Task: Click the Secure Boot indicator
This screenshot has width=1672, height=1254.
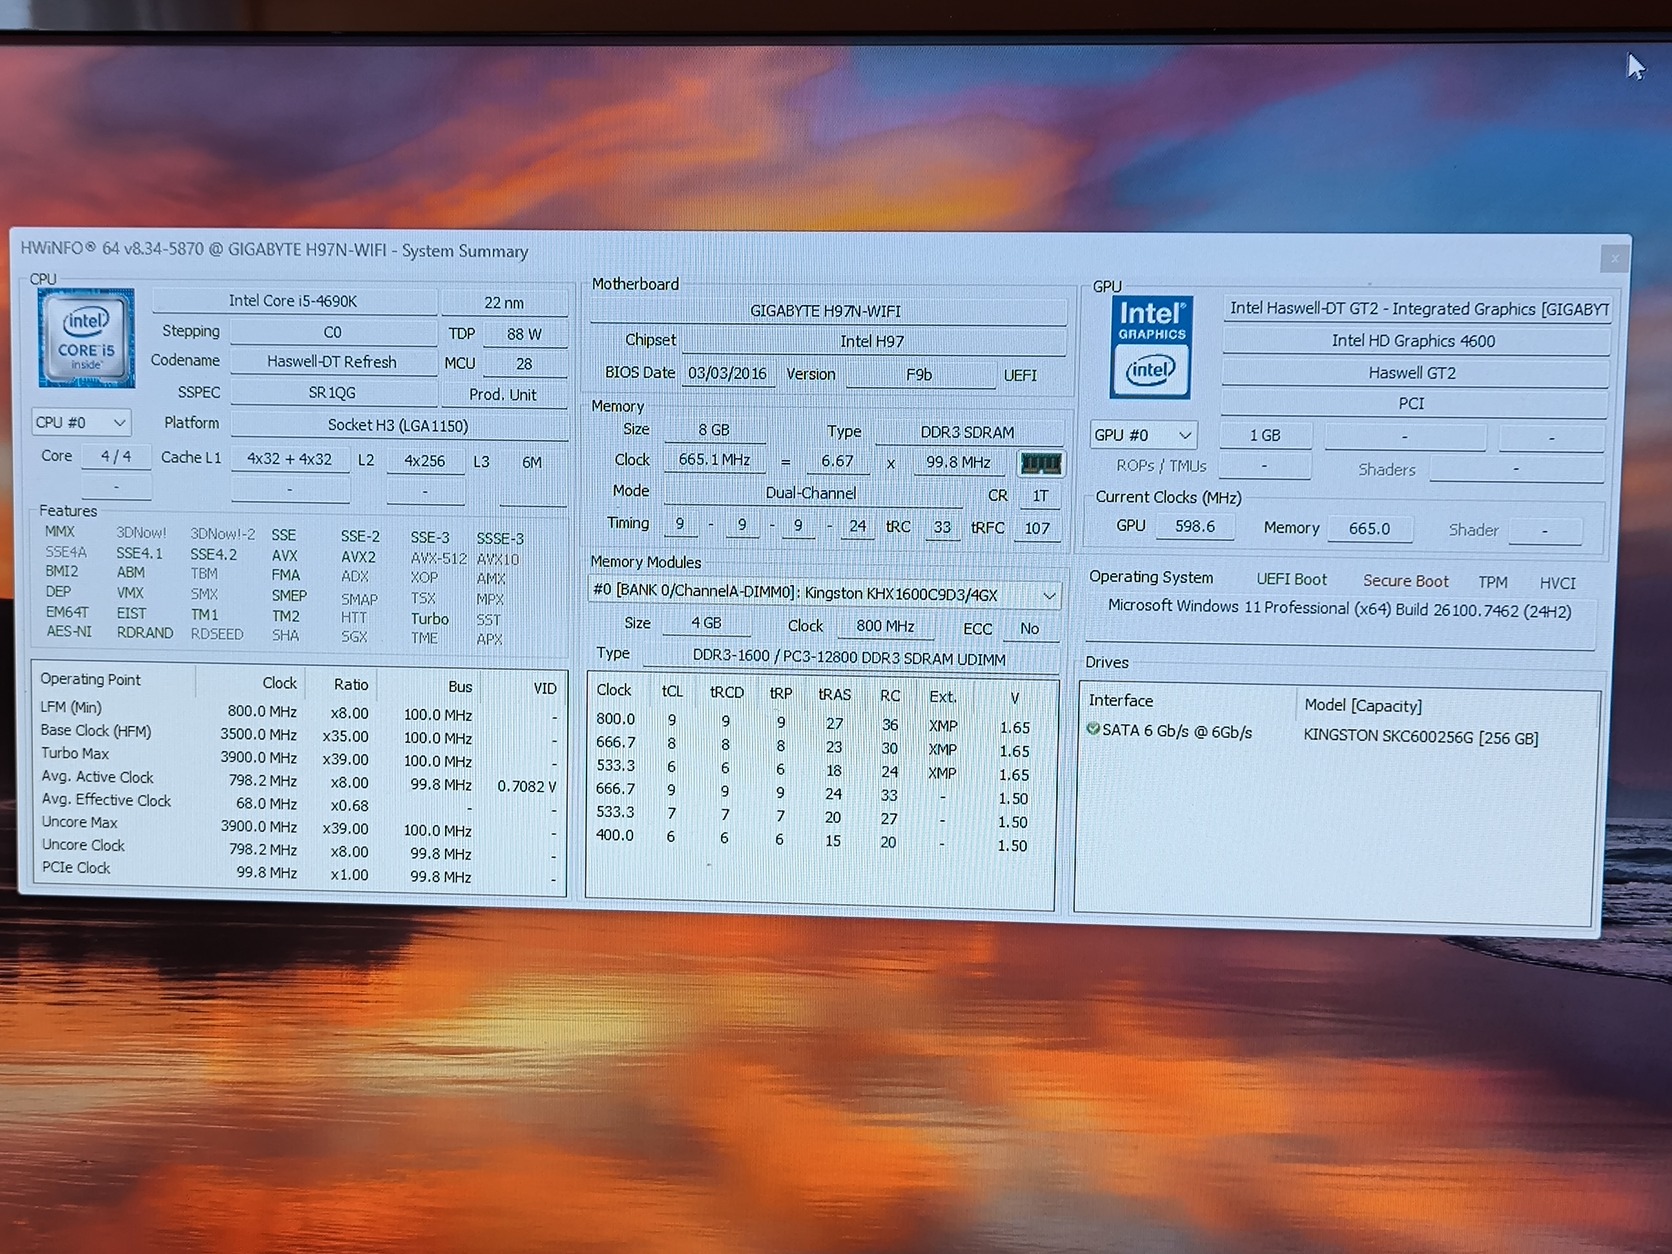Action: coord(1405,581)
